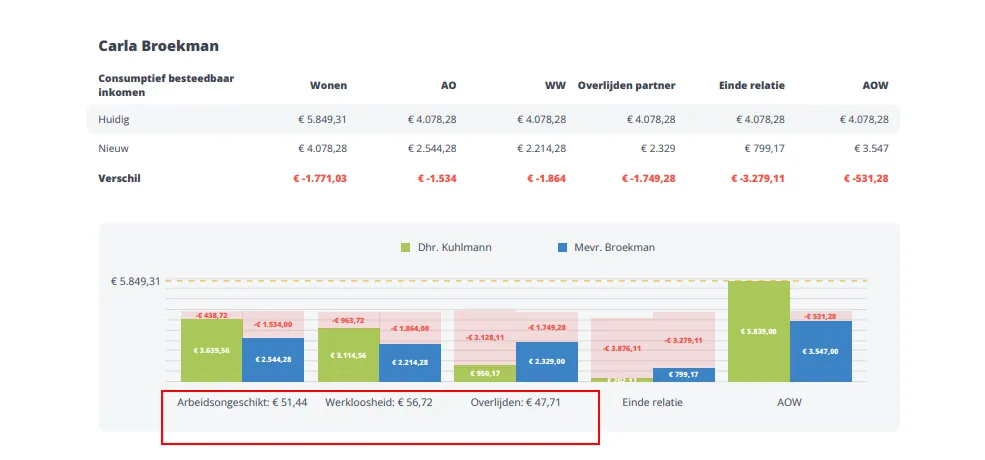This screenshot has width=985, height=460.
Task: Click Verschil Wonen value € -1.771,03
Action: pyautogui.click(x=320, y=178)
